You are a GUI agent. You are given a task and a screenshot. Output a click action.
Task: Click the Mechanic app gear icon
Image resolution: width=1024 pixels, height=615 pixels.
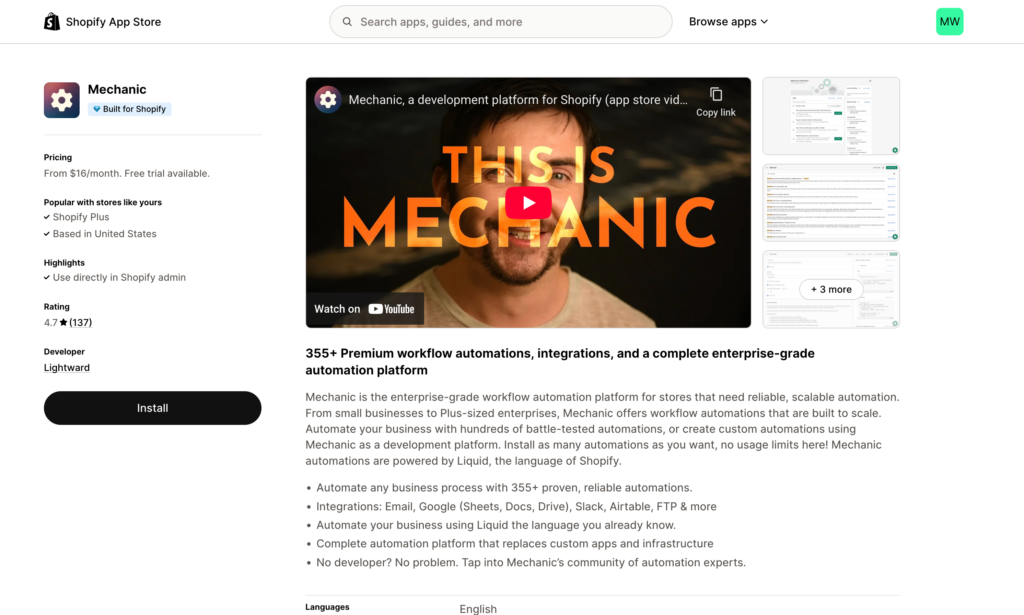pyautogui.click(x=61, y=100)
